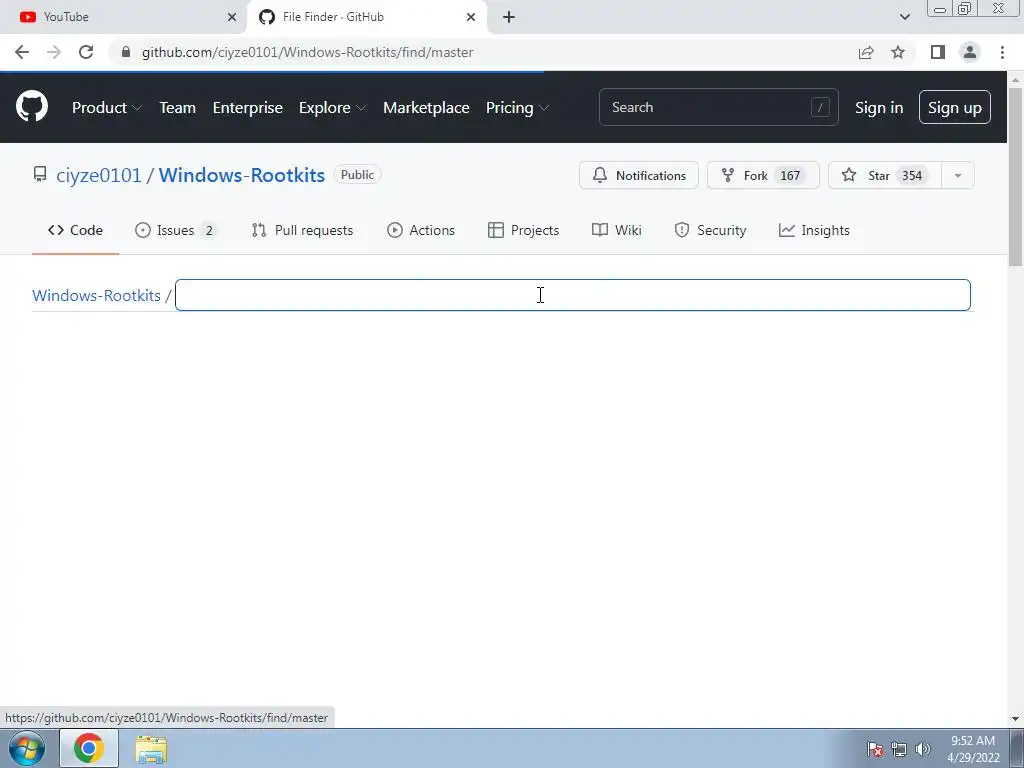Viewport: 1024px width, 768px height.
Task: Expand the Pricing menu
Action: pyautogui.click(x=517, y=108)
